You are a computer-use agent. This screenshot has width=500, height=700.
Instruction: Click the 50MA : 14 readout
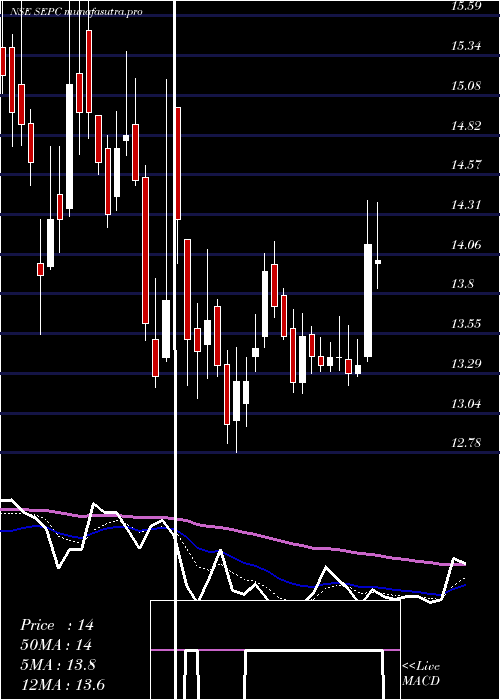tap(56, 645)
